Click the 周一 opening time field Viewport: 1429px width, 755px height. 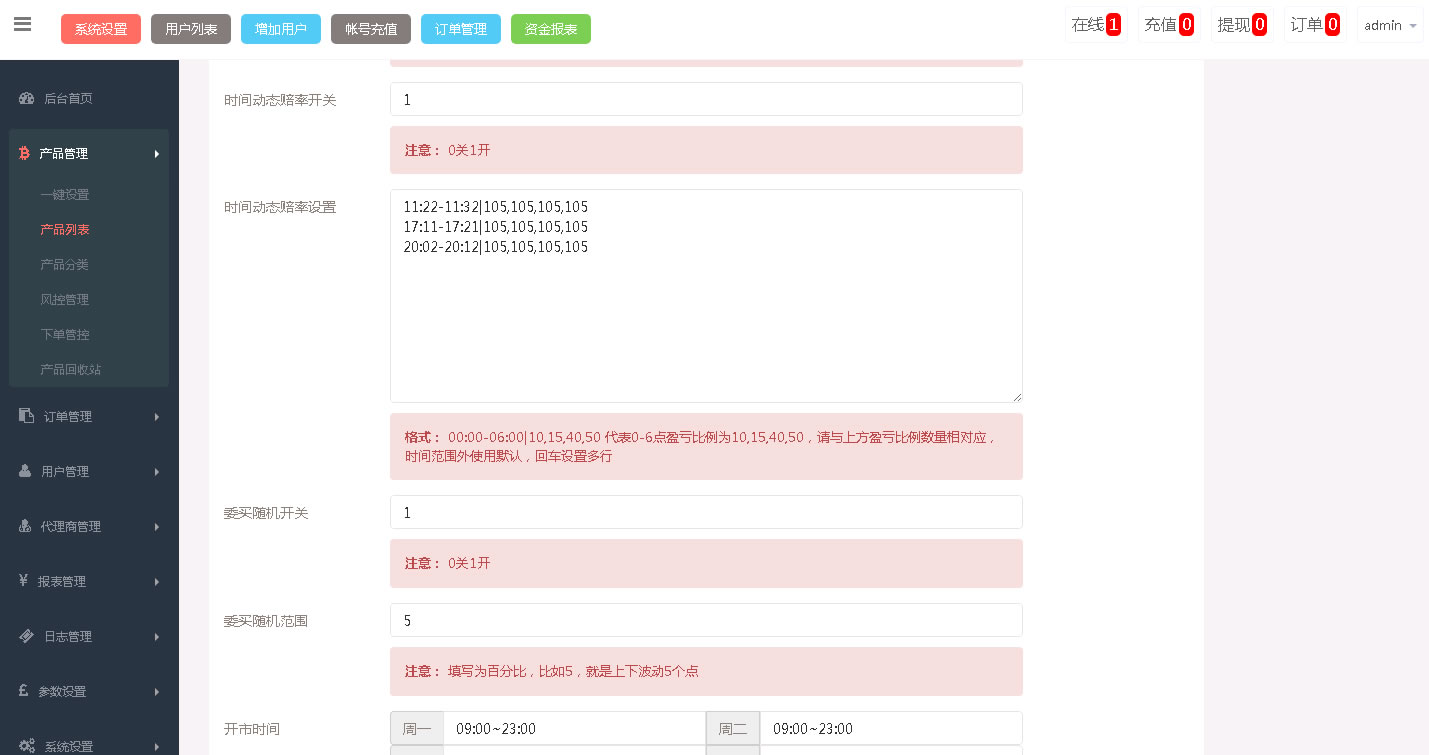click(x=574, y=728)
